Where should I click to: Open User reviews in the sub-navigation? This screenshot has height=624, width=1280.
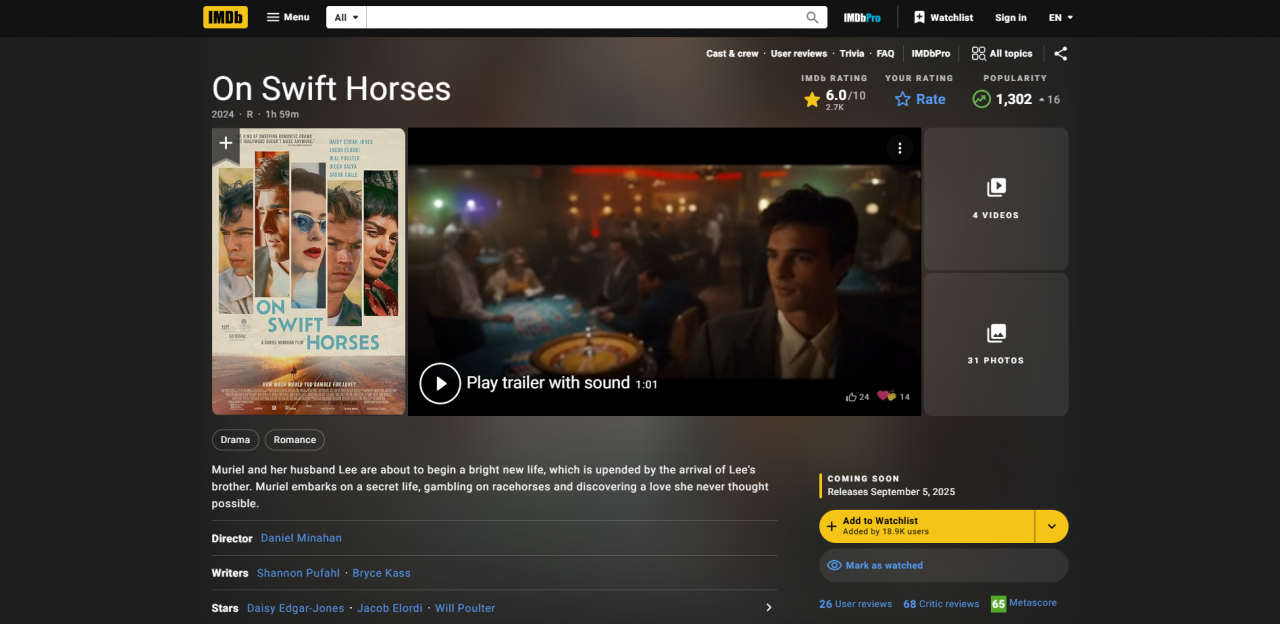pos(799,54)
